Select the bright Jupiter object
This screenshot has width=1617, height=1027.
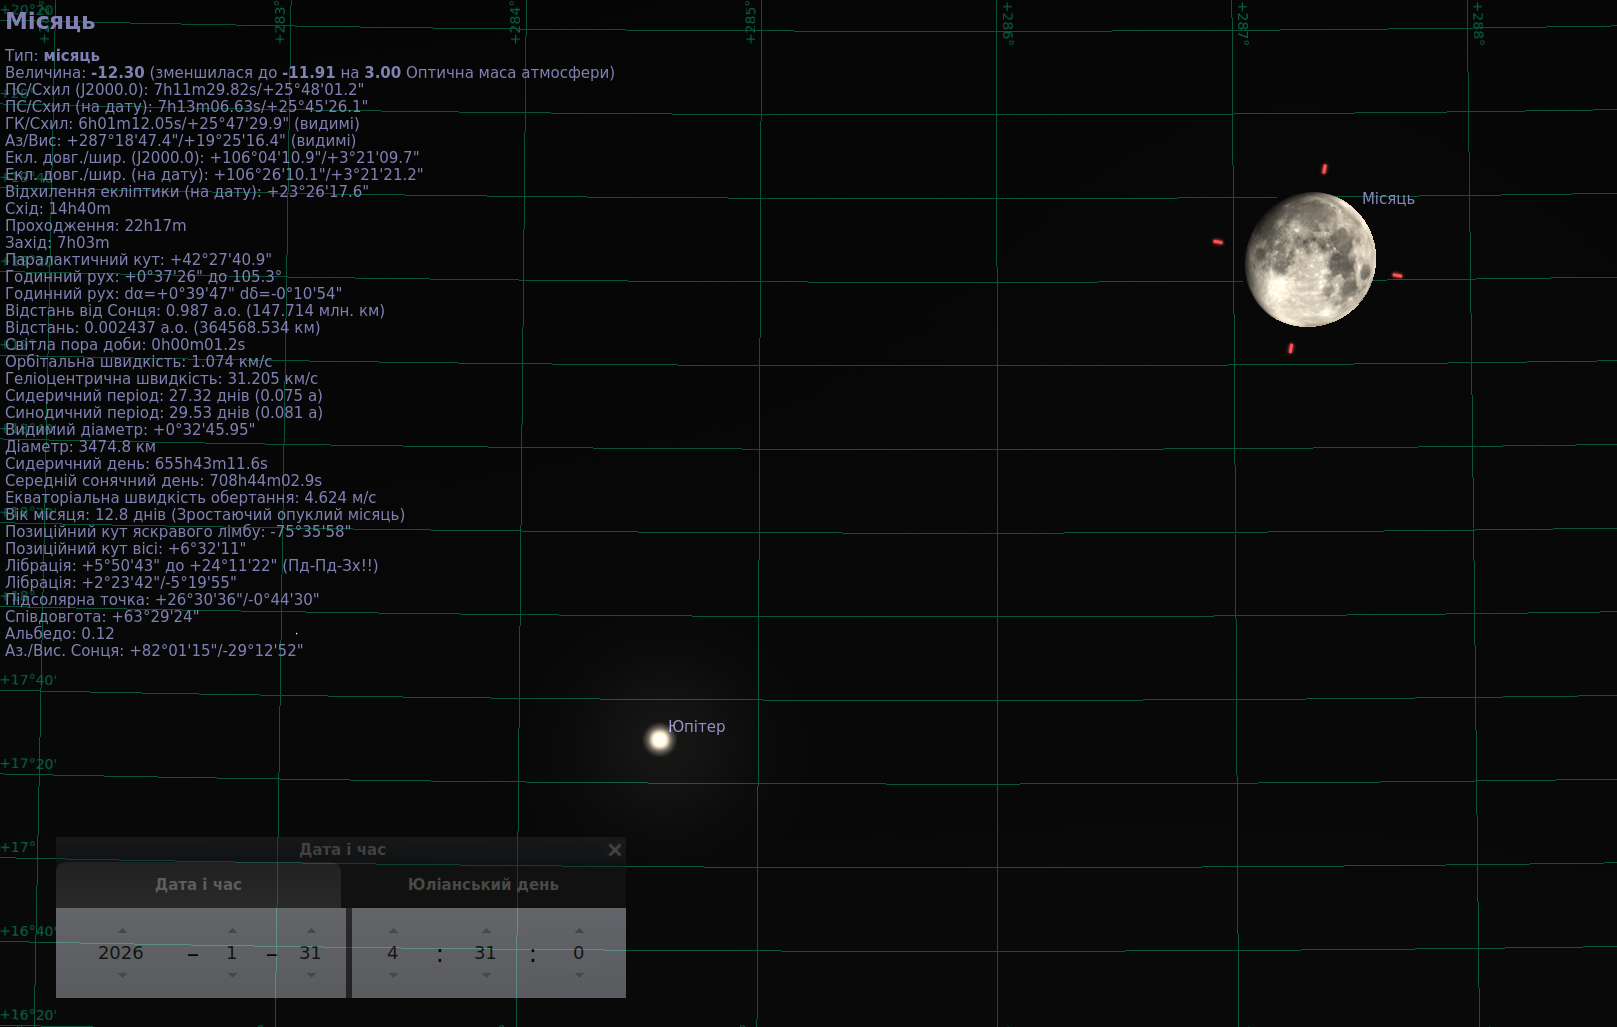point(659,740)
